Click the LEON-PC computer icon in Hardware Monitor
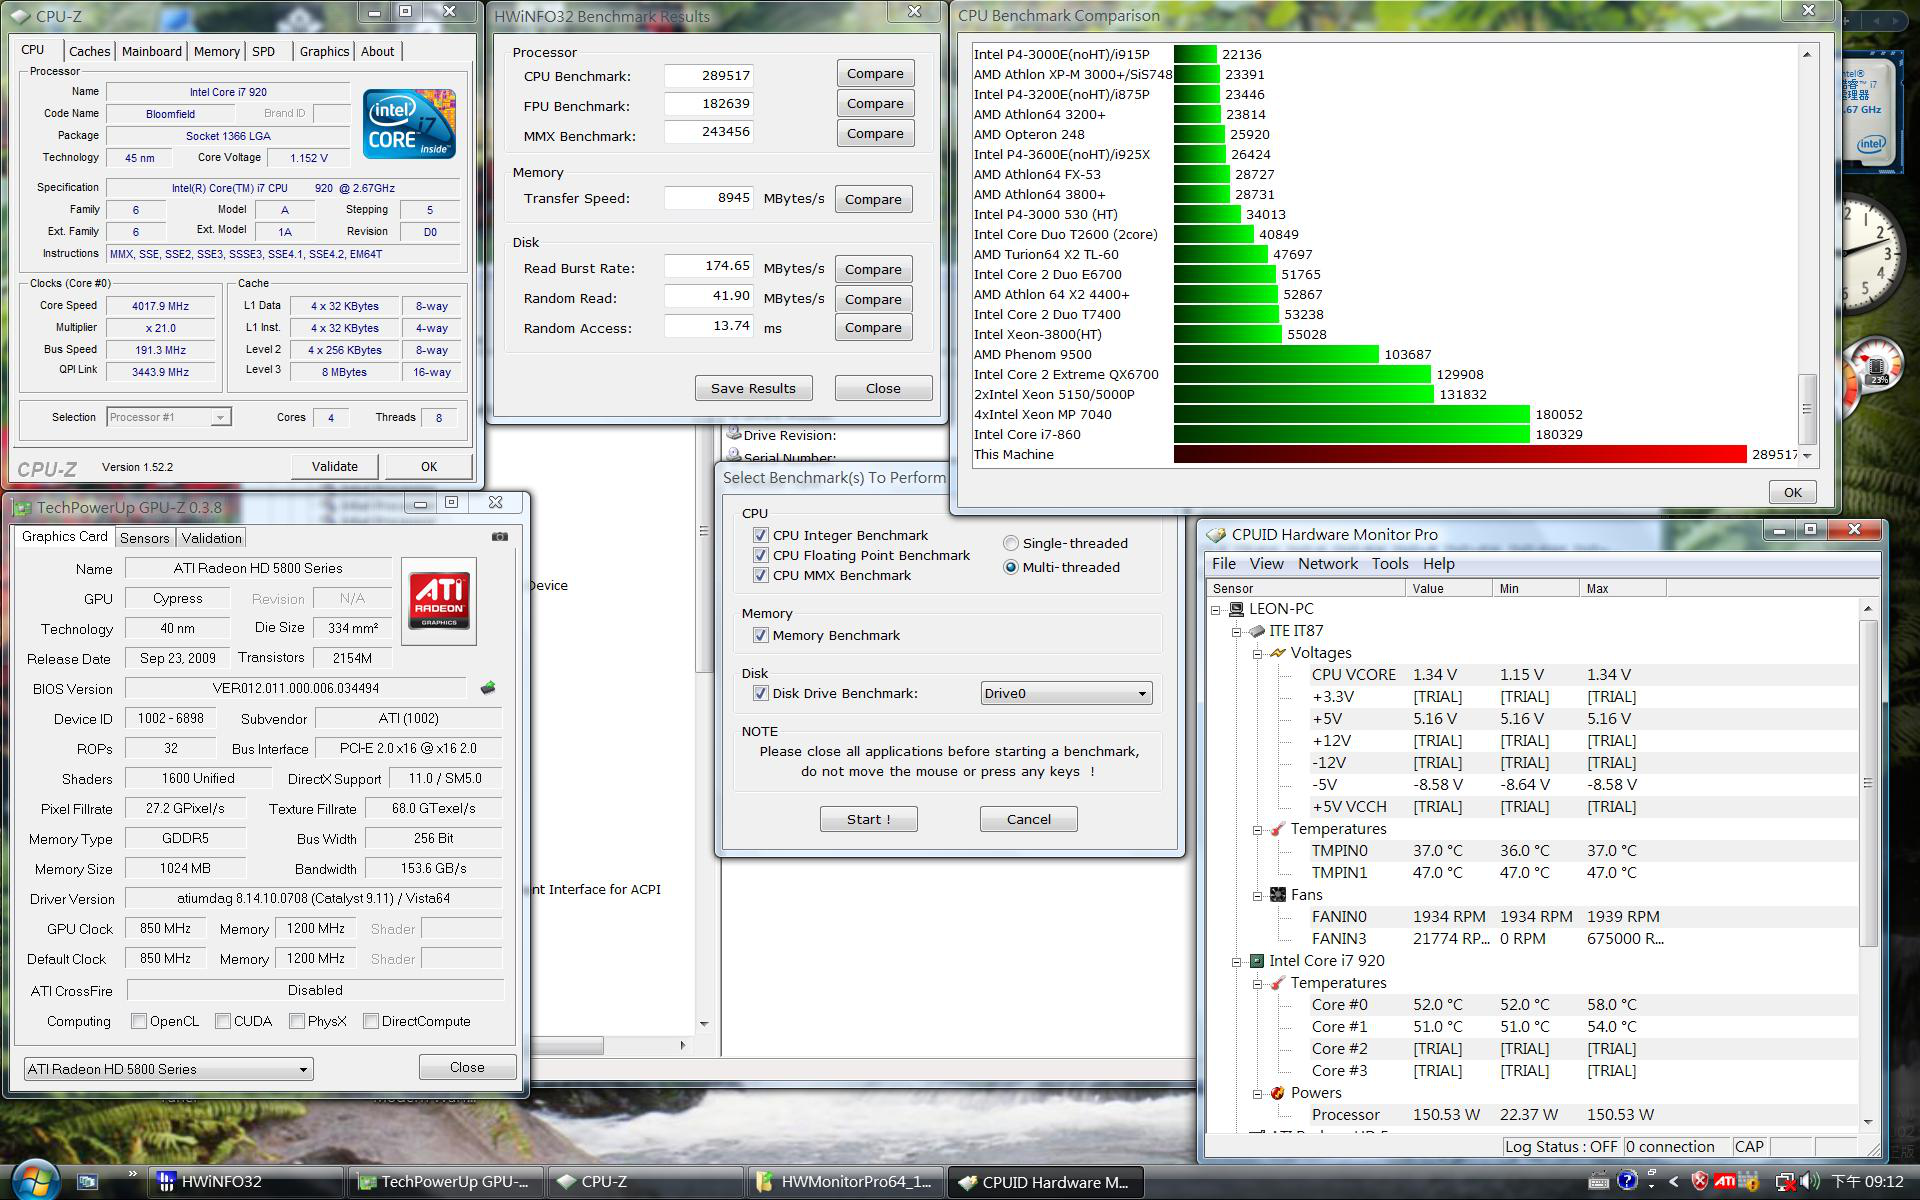The width and height of the screenshot is (1920, 1200). point(1236,609)
